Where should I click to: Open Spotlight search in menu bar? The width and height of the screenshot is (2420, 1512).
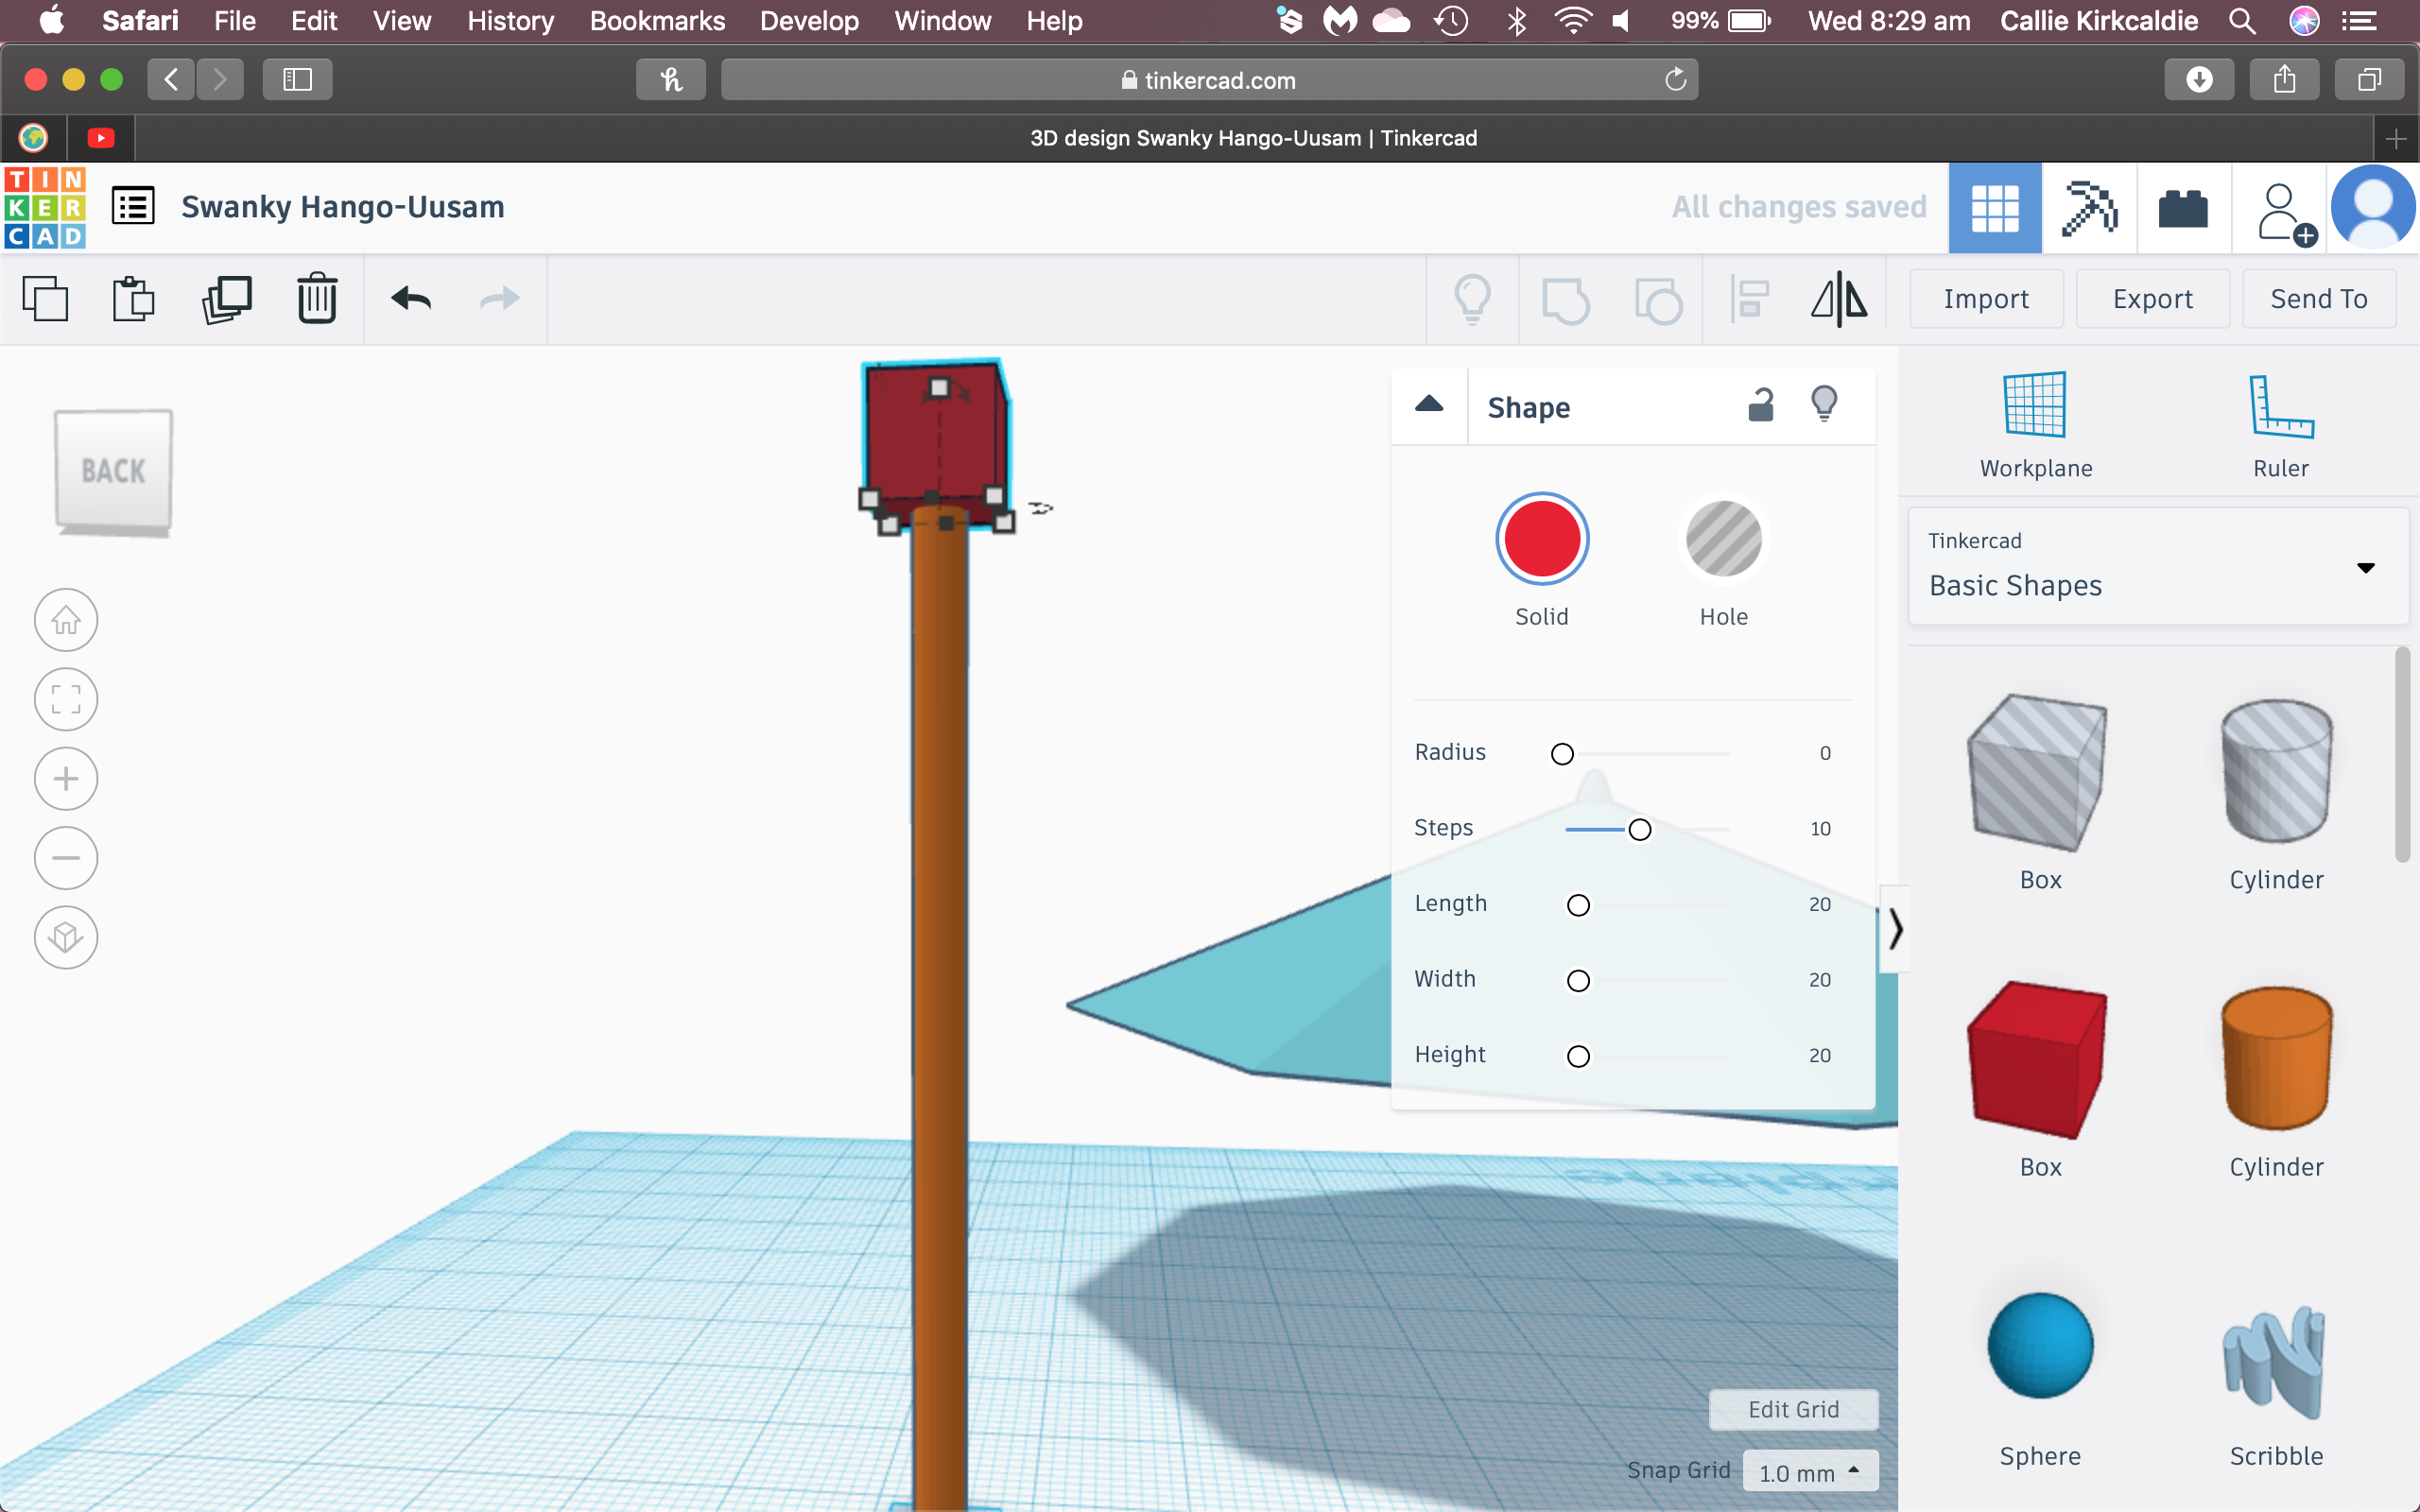point(2243,21)
